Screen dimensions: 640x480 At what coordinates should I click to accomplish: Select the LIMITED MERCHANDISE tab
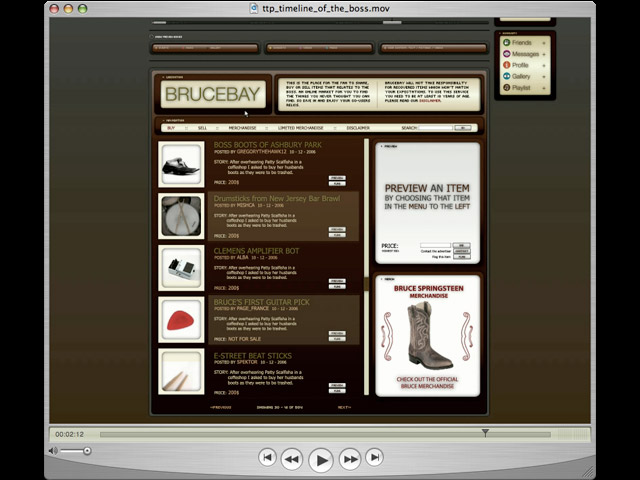point(300,128)
